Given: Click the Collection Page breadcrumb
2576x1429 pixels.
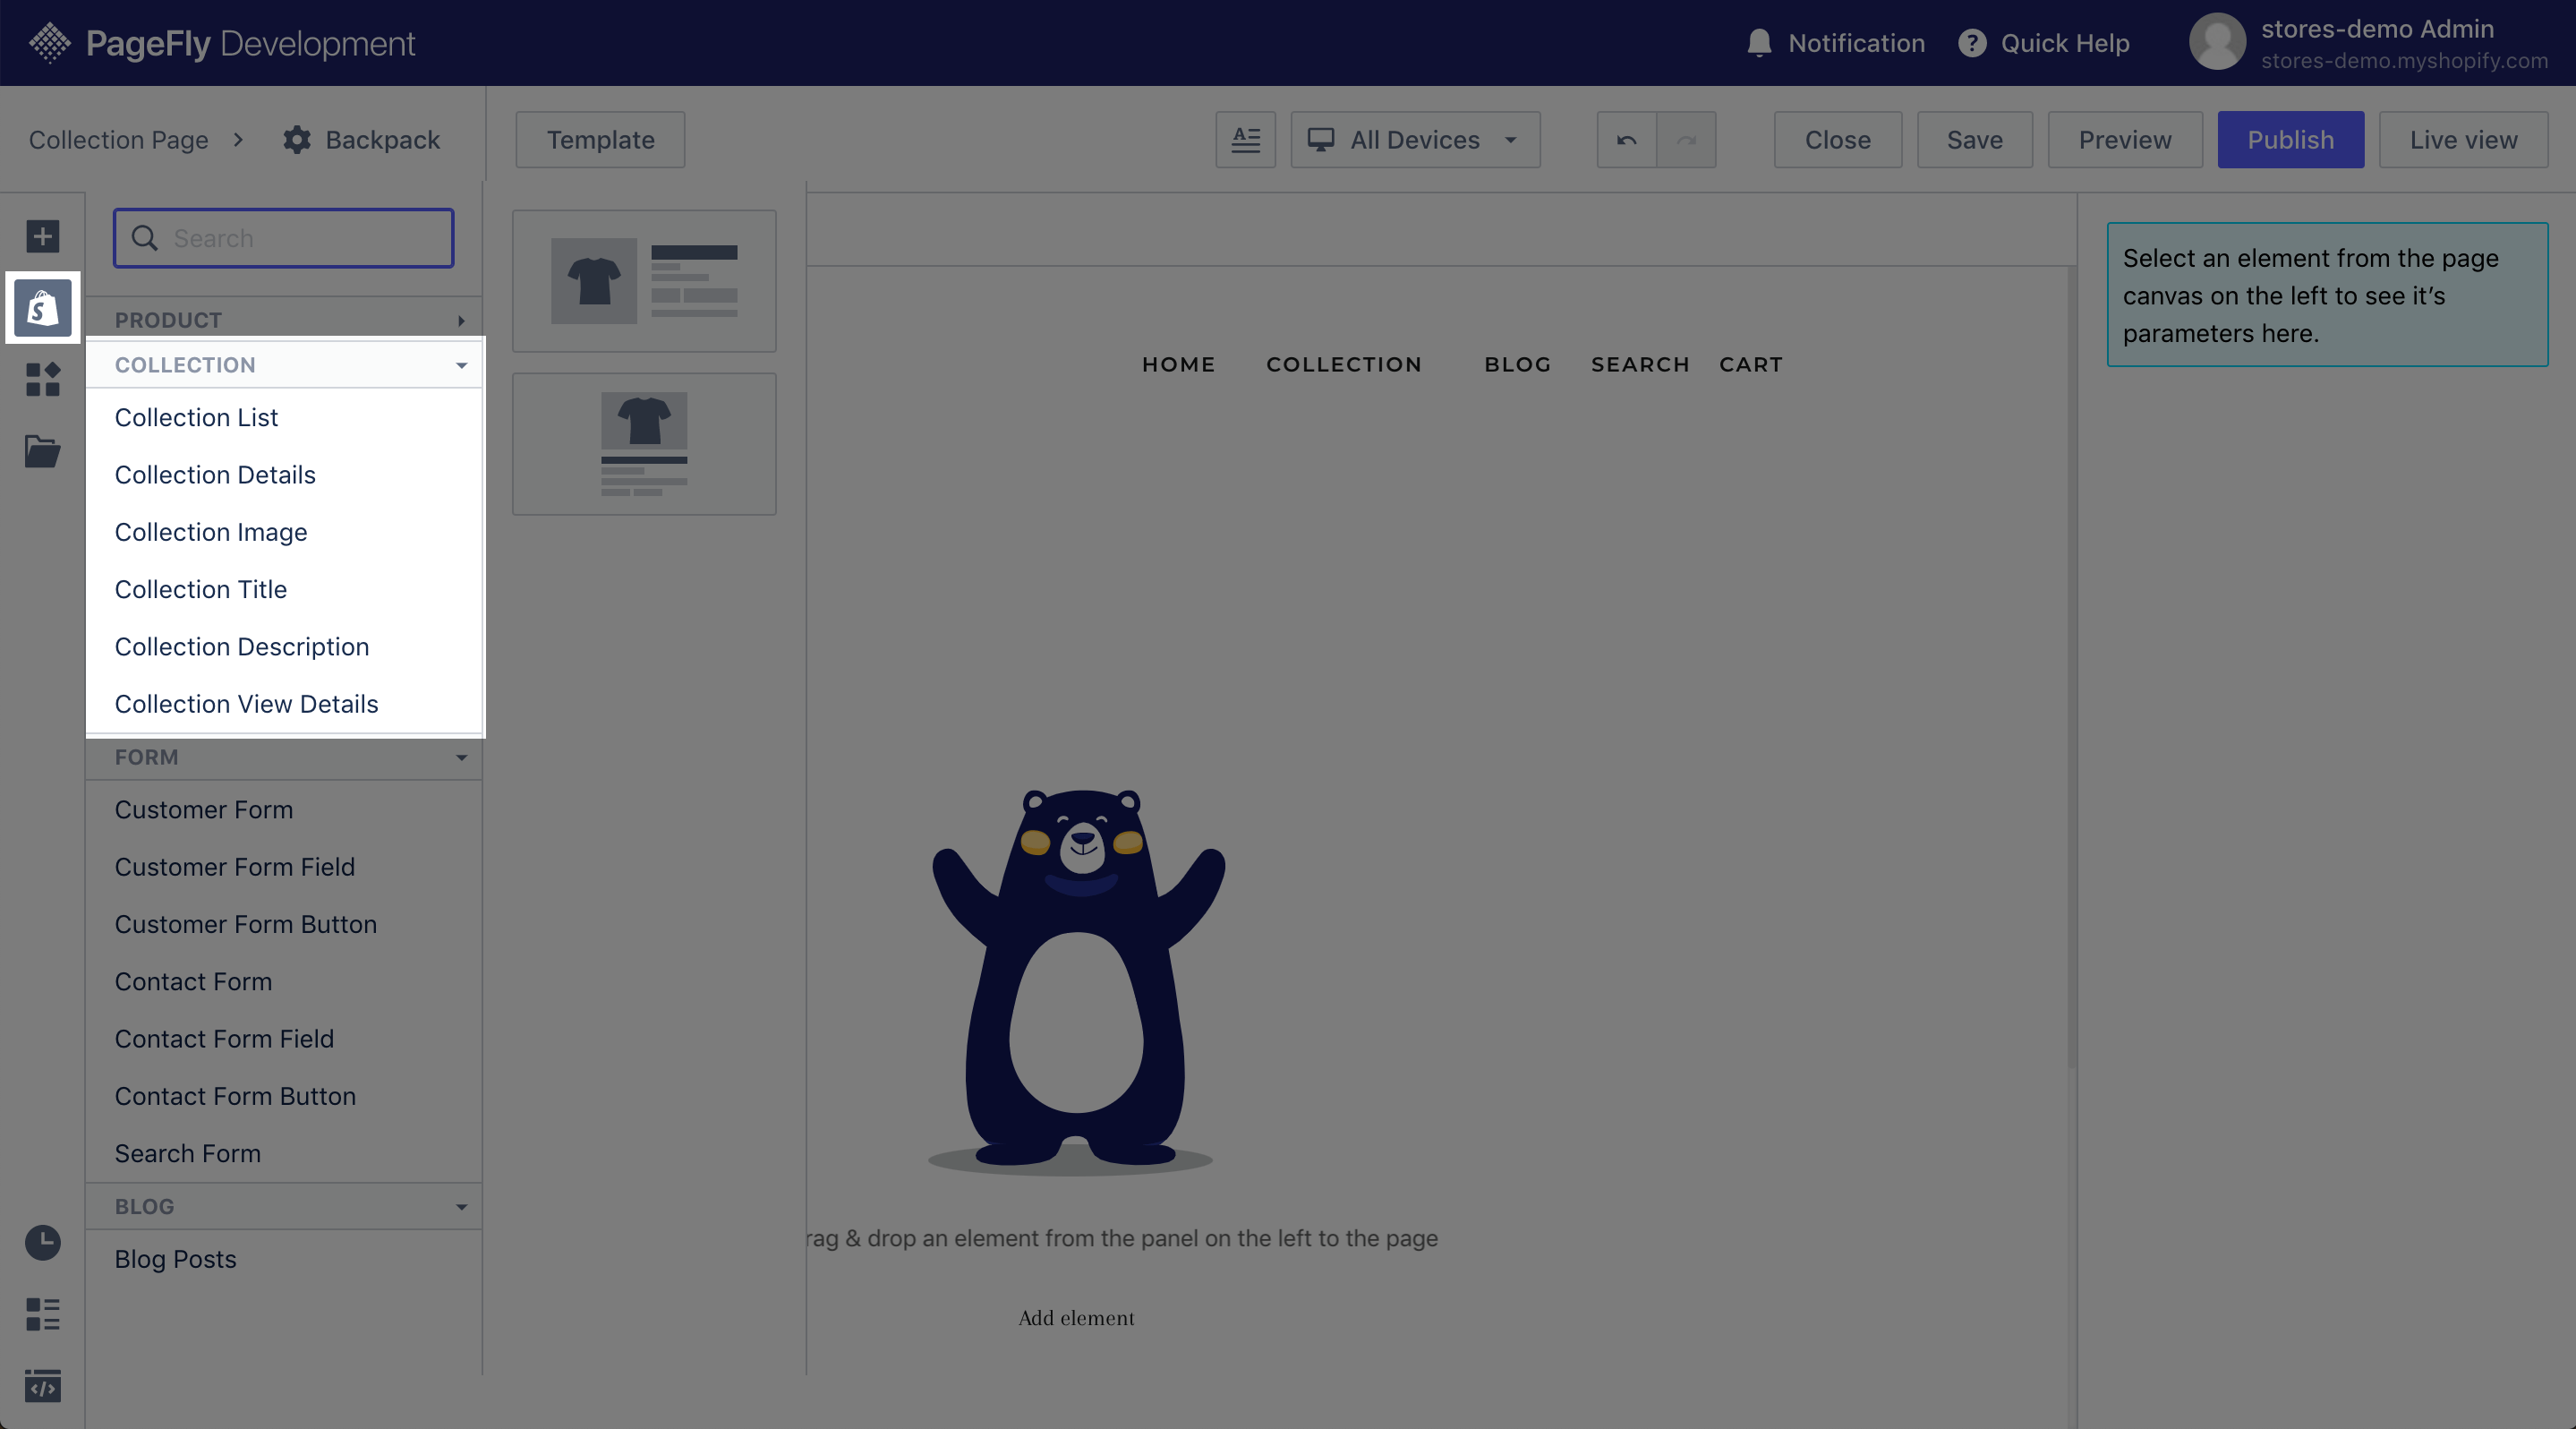Looking at the screenshot, I should coord(119,140).
